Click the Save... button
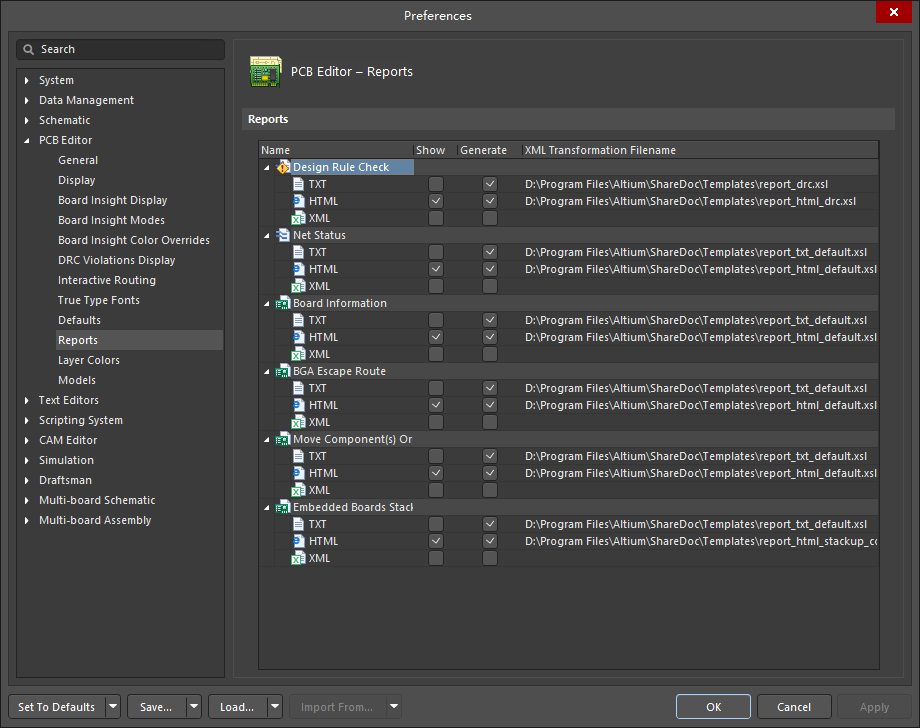The image size is (920, 728). [x=157, y=707]
